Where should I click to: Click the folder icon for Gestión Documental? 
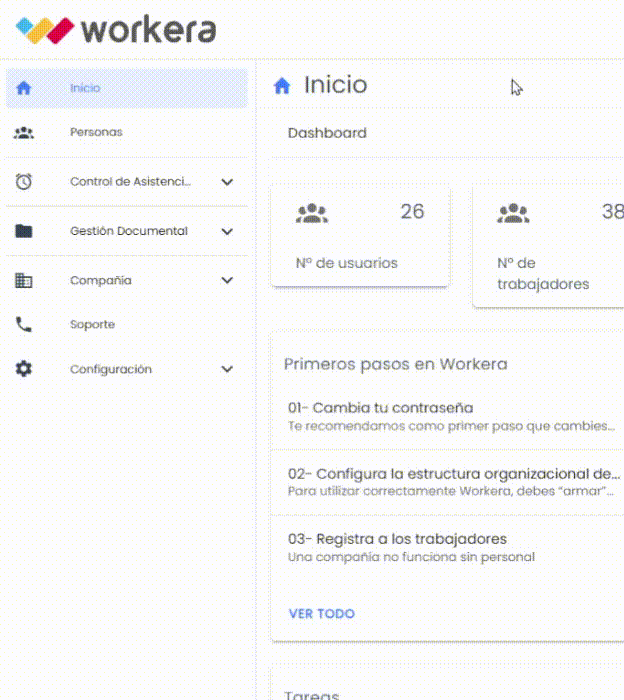point(24,231)
